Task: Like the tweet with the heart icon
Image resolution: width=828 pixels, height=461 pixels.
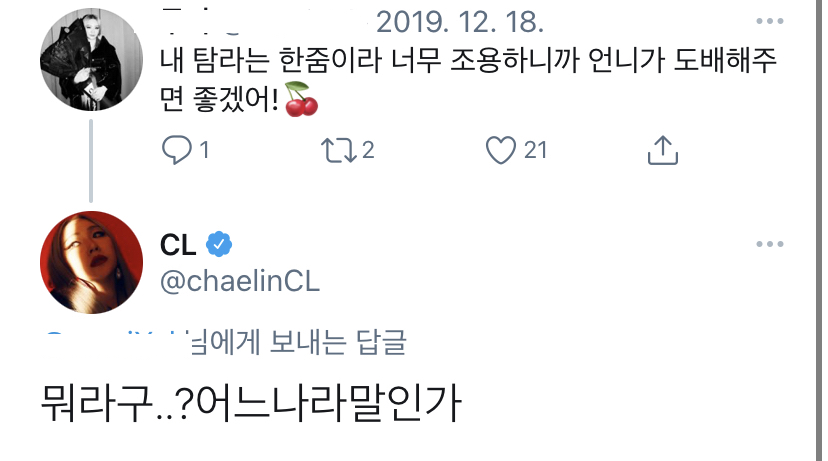Action: pos(498,150)
